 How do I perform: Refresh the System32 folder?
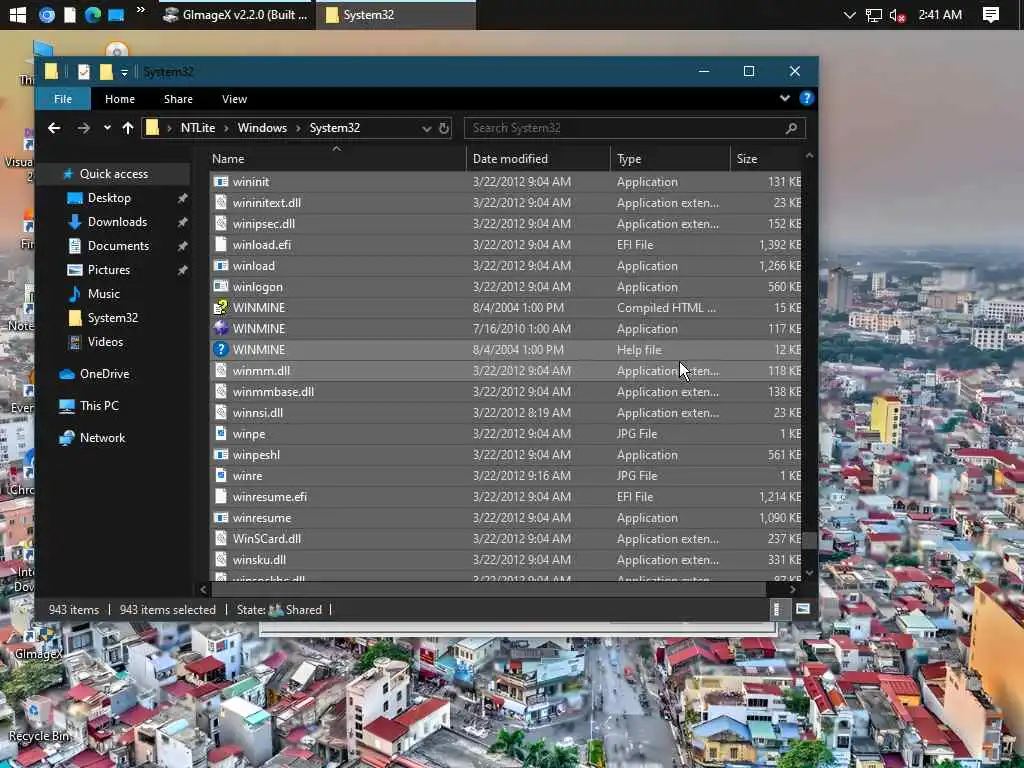(444, 128)
